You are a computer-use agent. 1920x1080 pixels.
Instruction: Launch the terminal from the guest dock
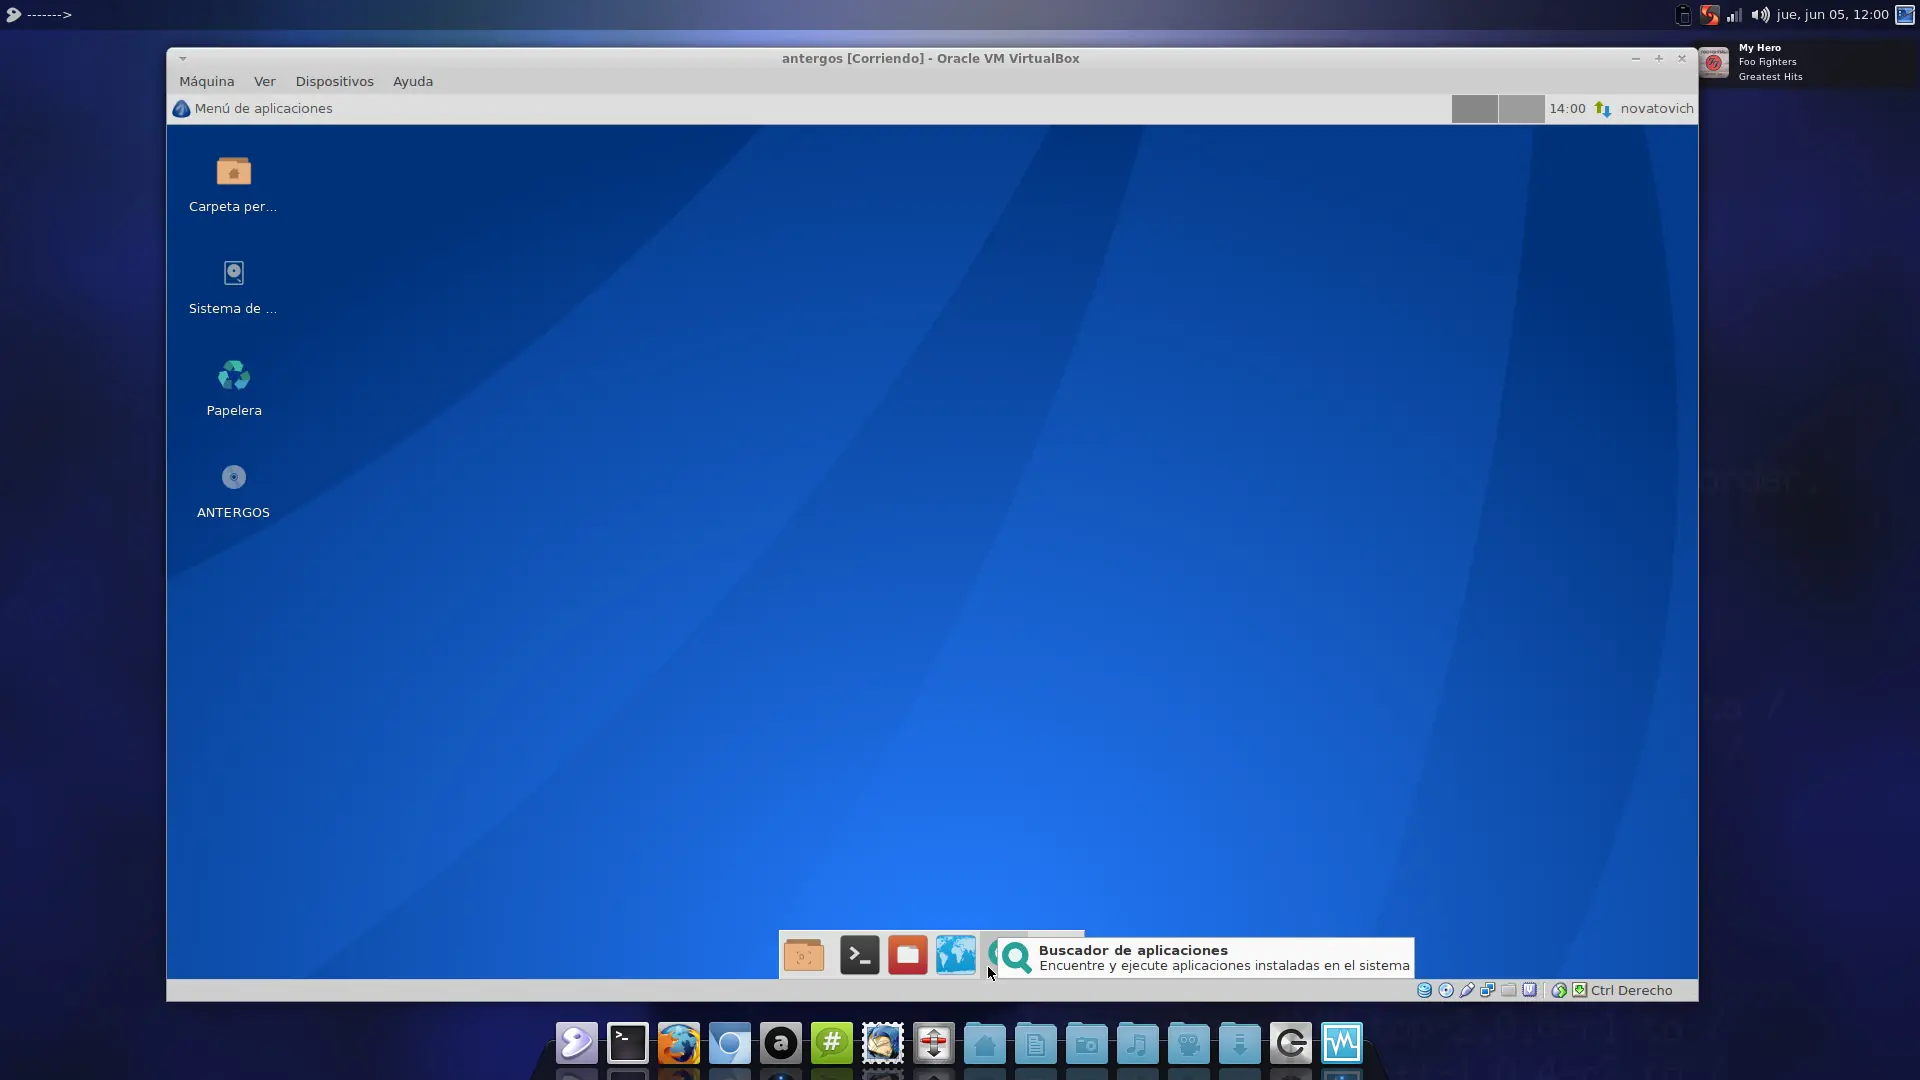click(x=860, y=956)
